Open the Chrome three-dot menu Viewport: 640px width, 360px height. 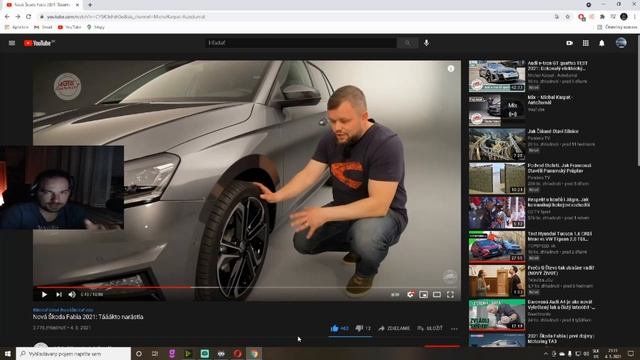[x=635, y=17]
